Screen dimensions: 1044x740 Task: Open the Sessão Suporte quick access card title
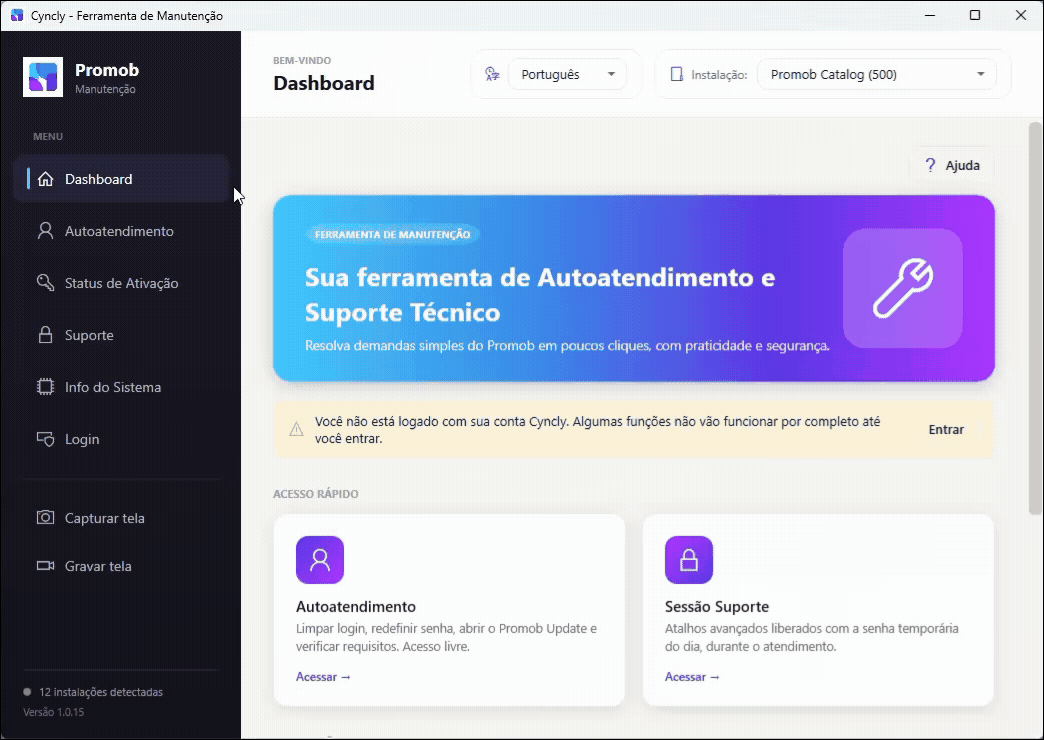point(717,607)
